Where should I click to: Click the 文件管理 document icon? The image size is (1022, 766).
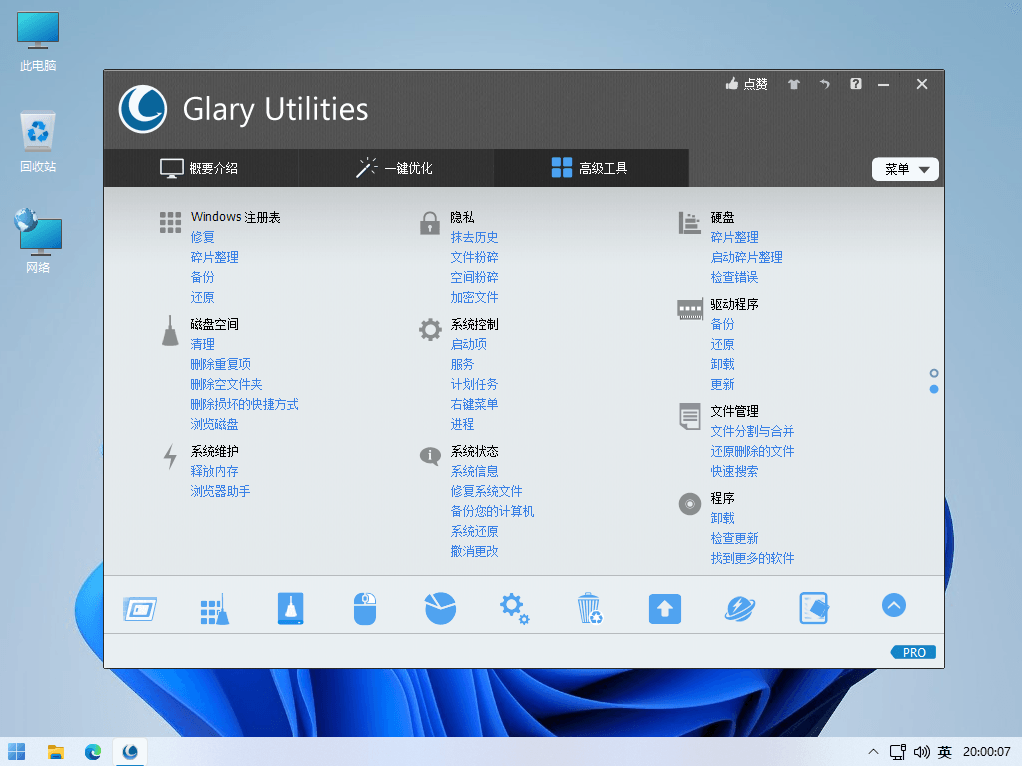click(690, 417)
